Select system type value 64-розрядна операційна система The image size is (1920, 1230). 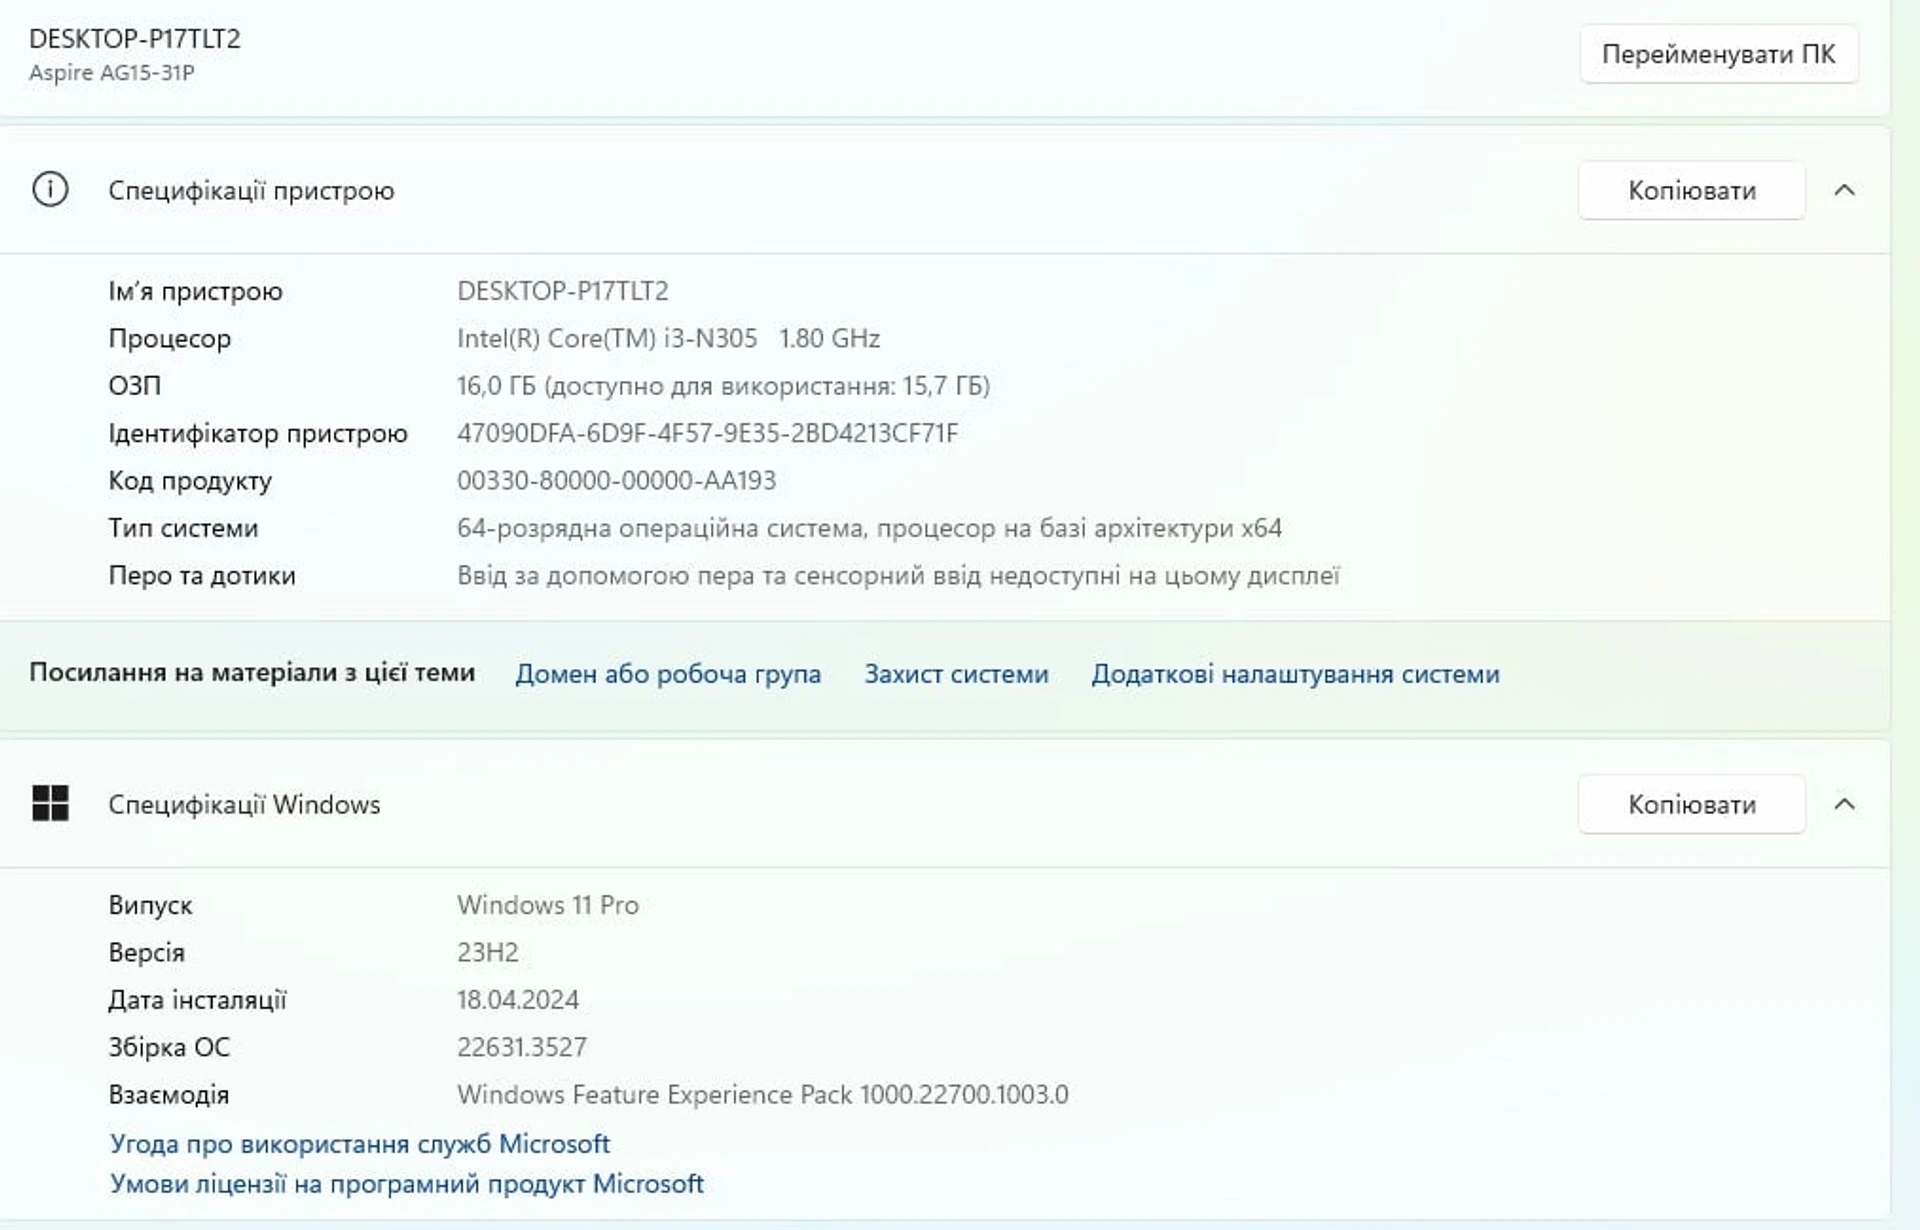[661, 528]
